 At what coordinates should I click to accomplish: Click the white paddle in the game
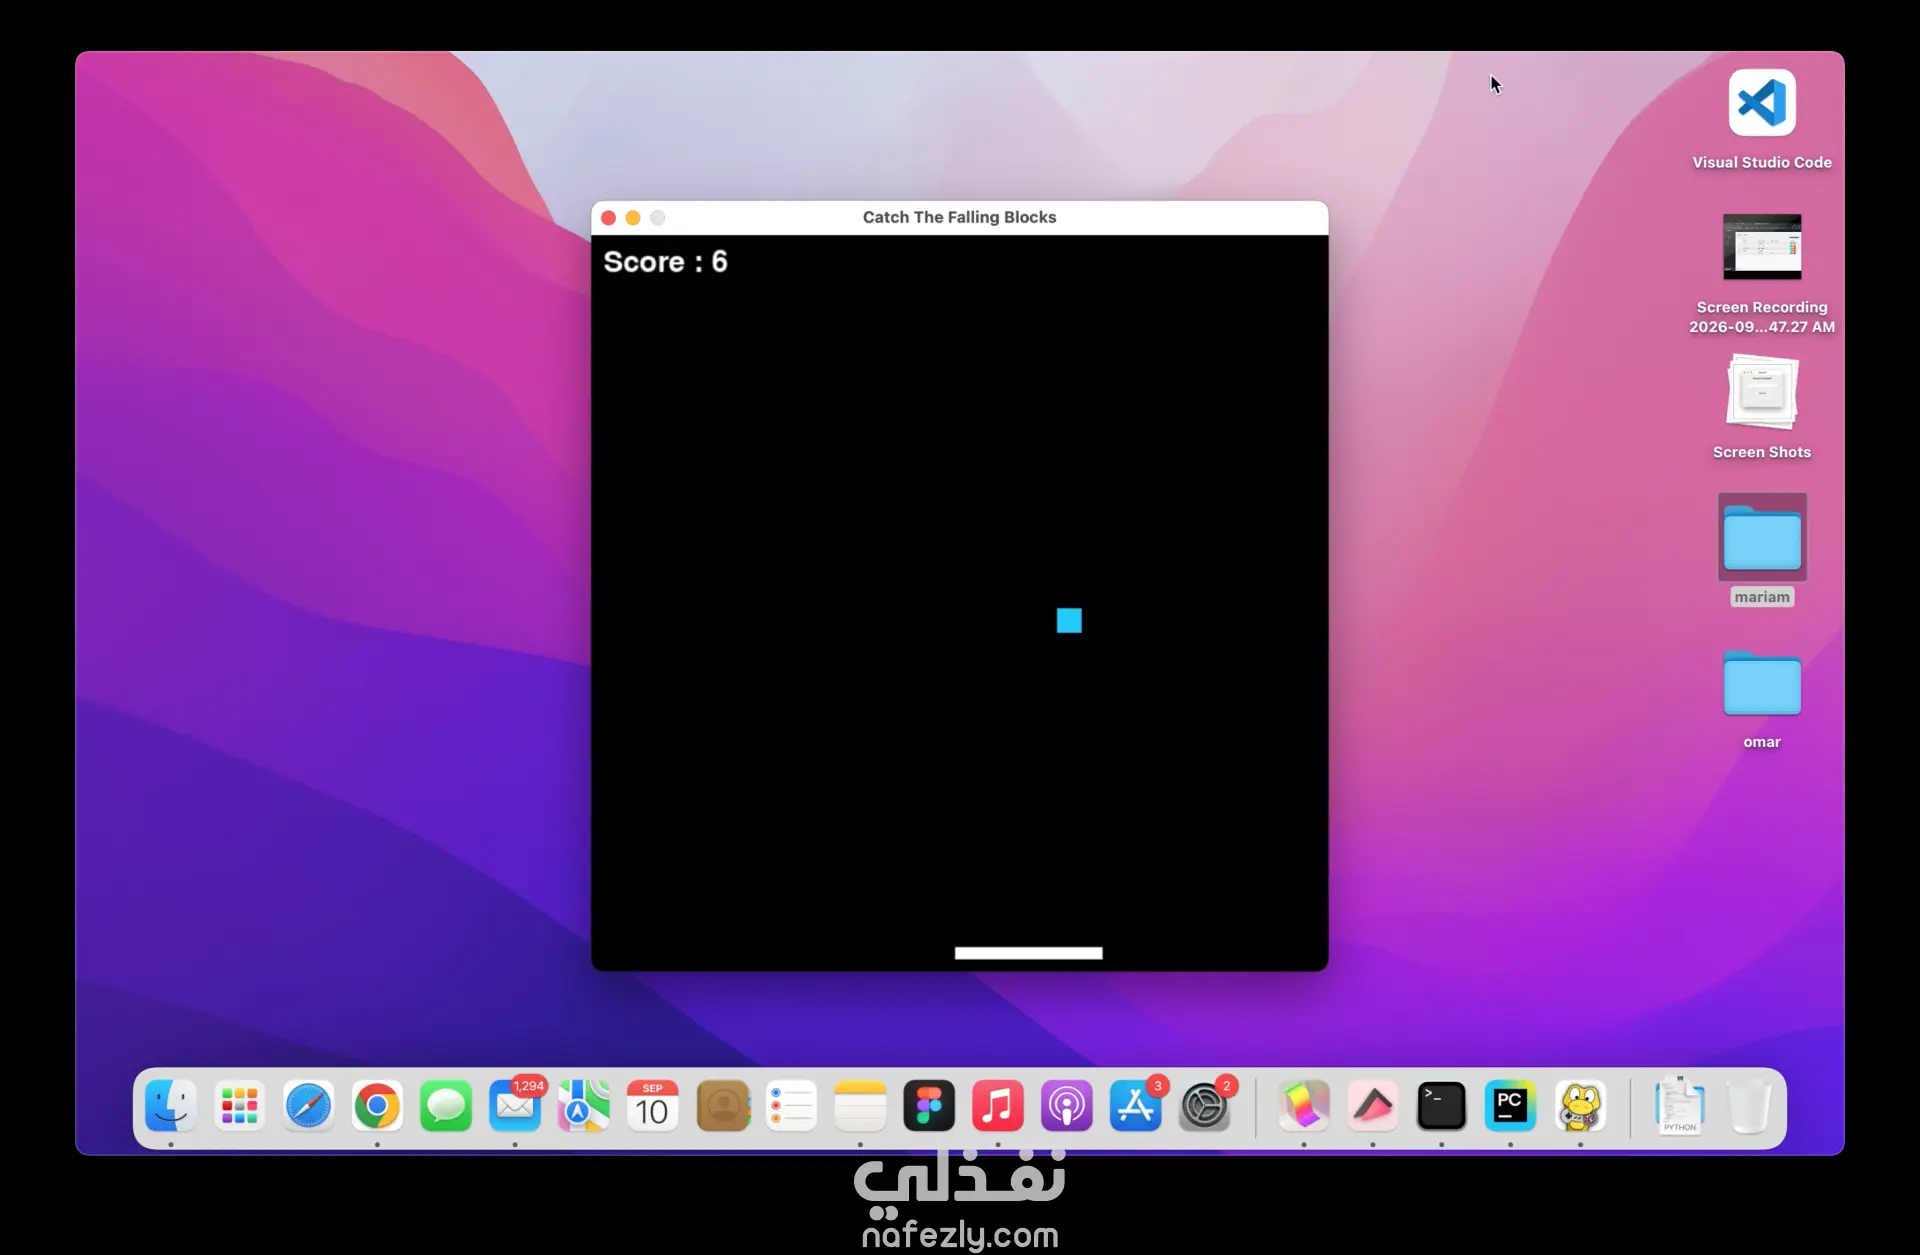(1028, 953)
